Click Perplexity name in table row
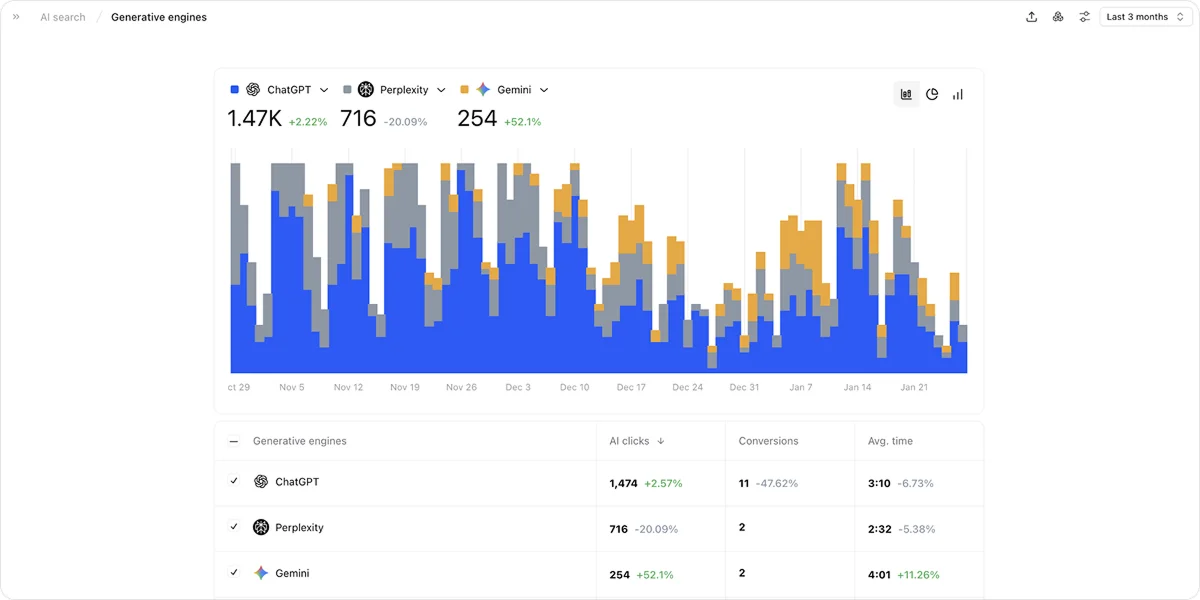This screenshot has width=1200, height=600. [299, 528]
